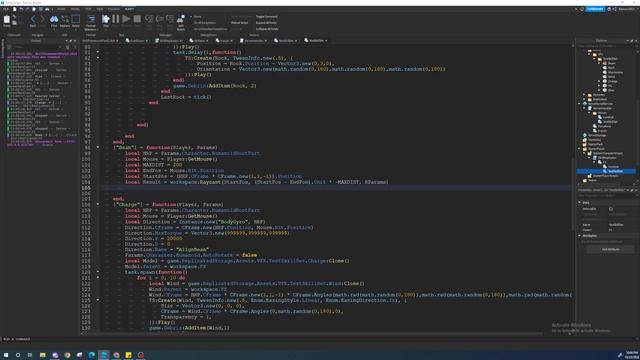Click the Name property value field
The width and height of the screenshot is (640, 360).
[x=622, y=224]
